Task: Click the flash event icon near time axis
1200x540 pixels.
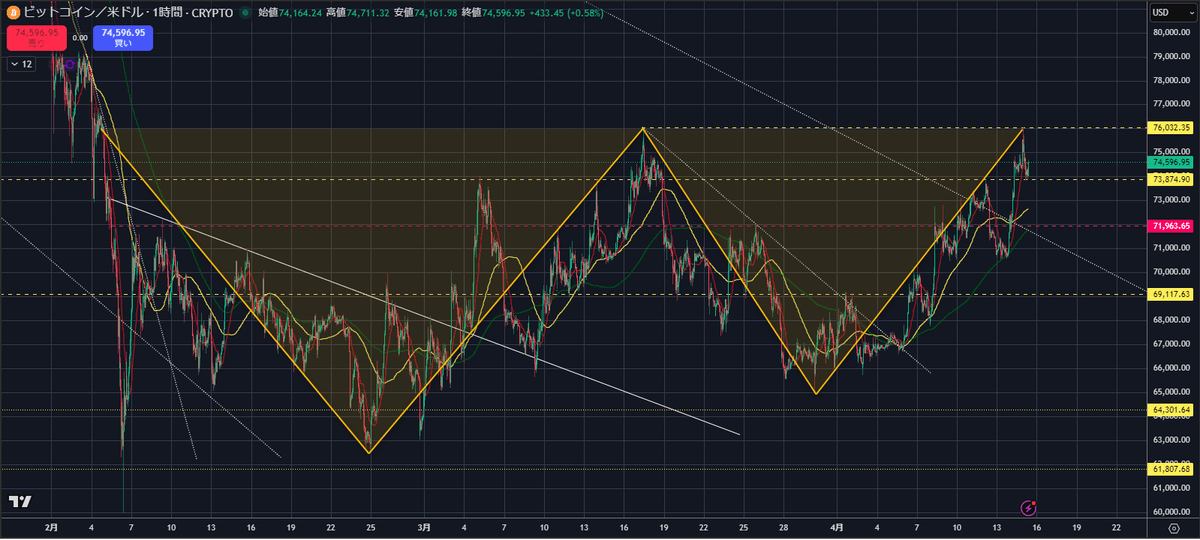Action: pyautogui.click(x=1028, y=509)
